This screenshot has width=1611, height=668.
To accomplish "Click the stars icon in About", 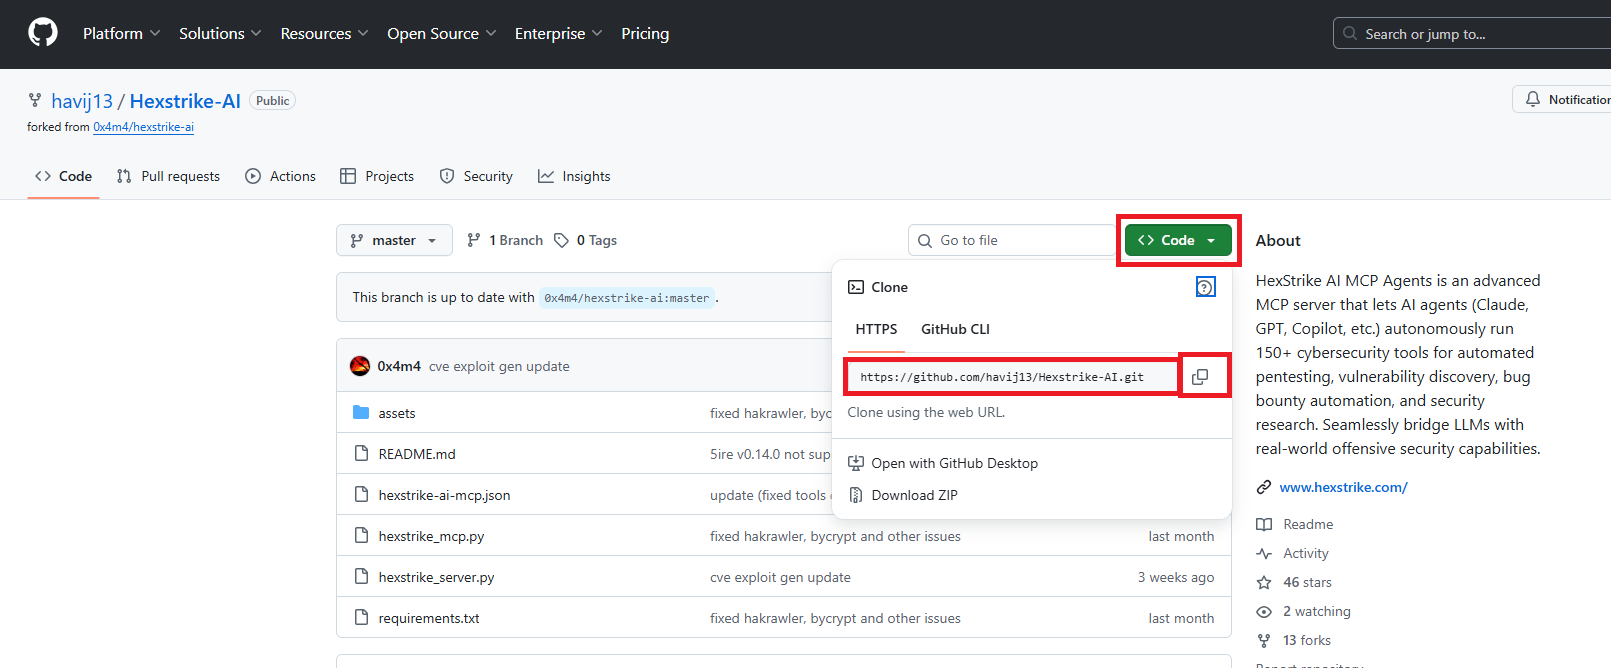I will point(1264,582).
